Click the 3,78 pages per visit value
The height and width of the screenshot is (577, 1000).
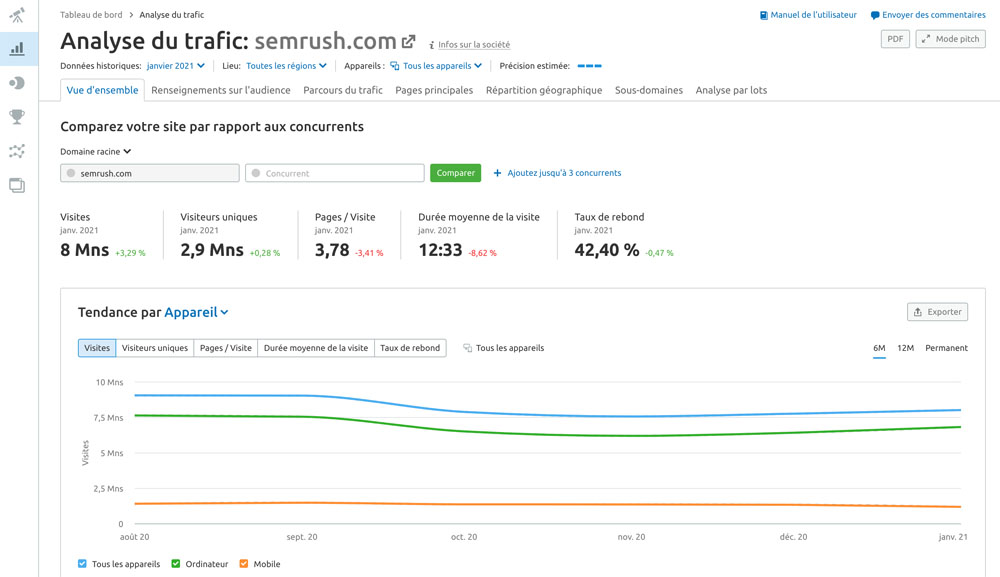click(x=332, y=250)
